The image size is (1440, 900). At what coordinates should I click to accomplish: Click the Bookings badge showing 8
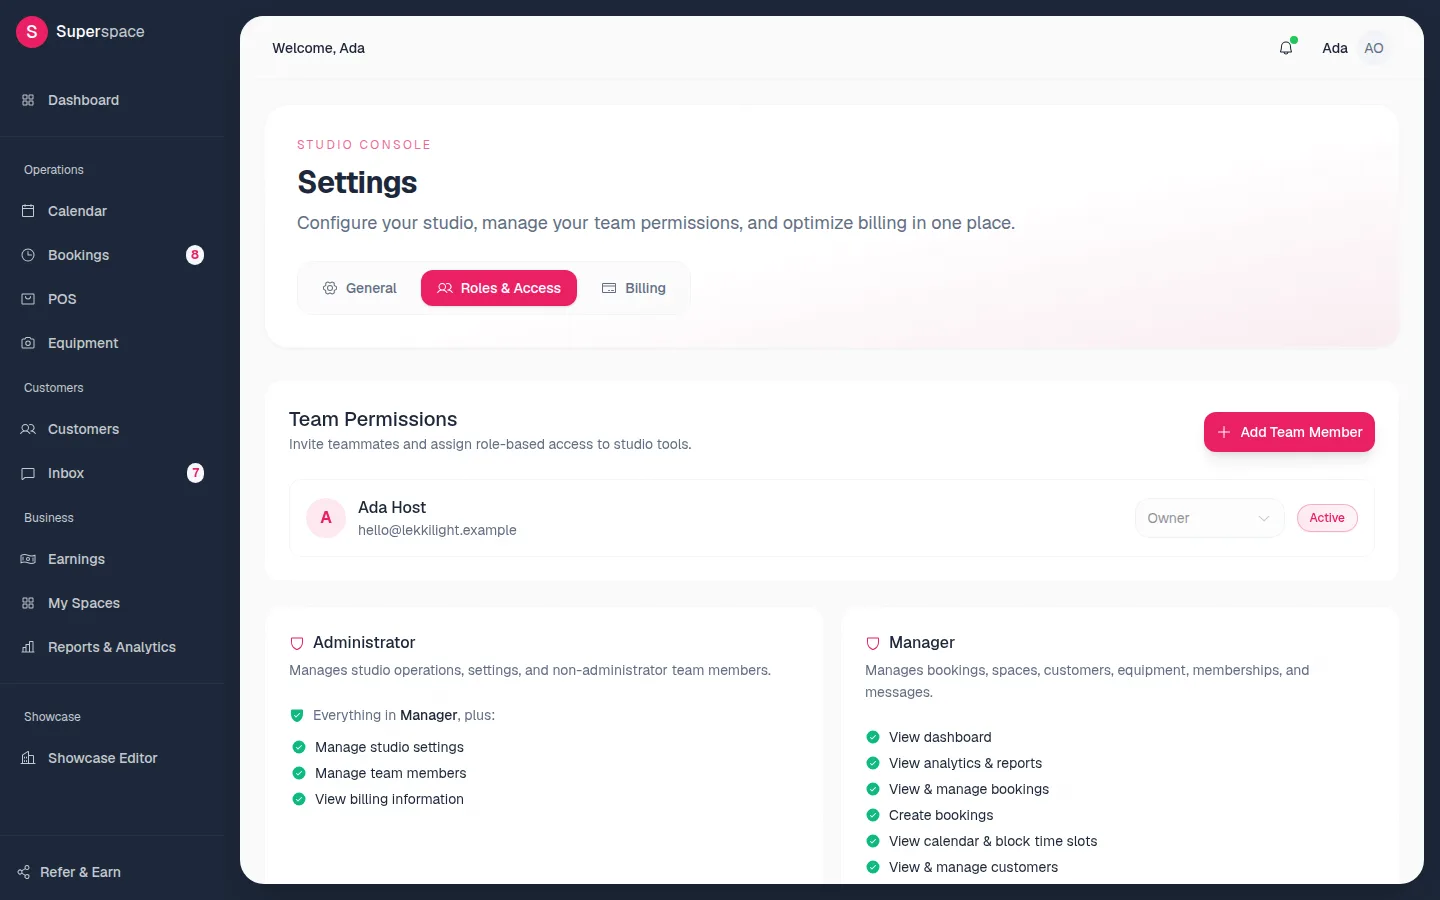pyautogui.click(x=195, y=255)
